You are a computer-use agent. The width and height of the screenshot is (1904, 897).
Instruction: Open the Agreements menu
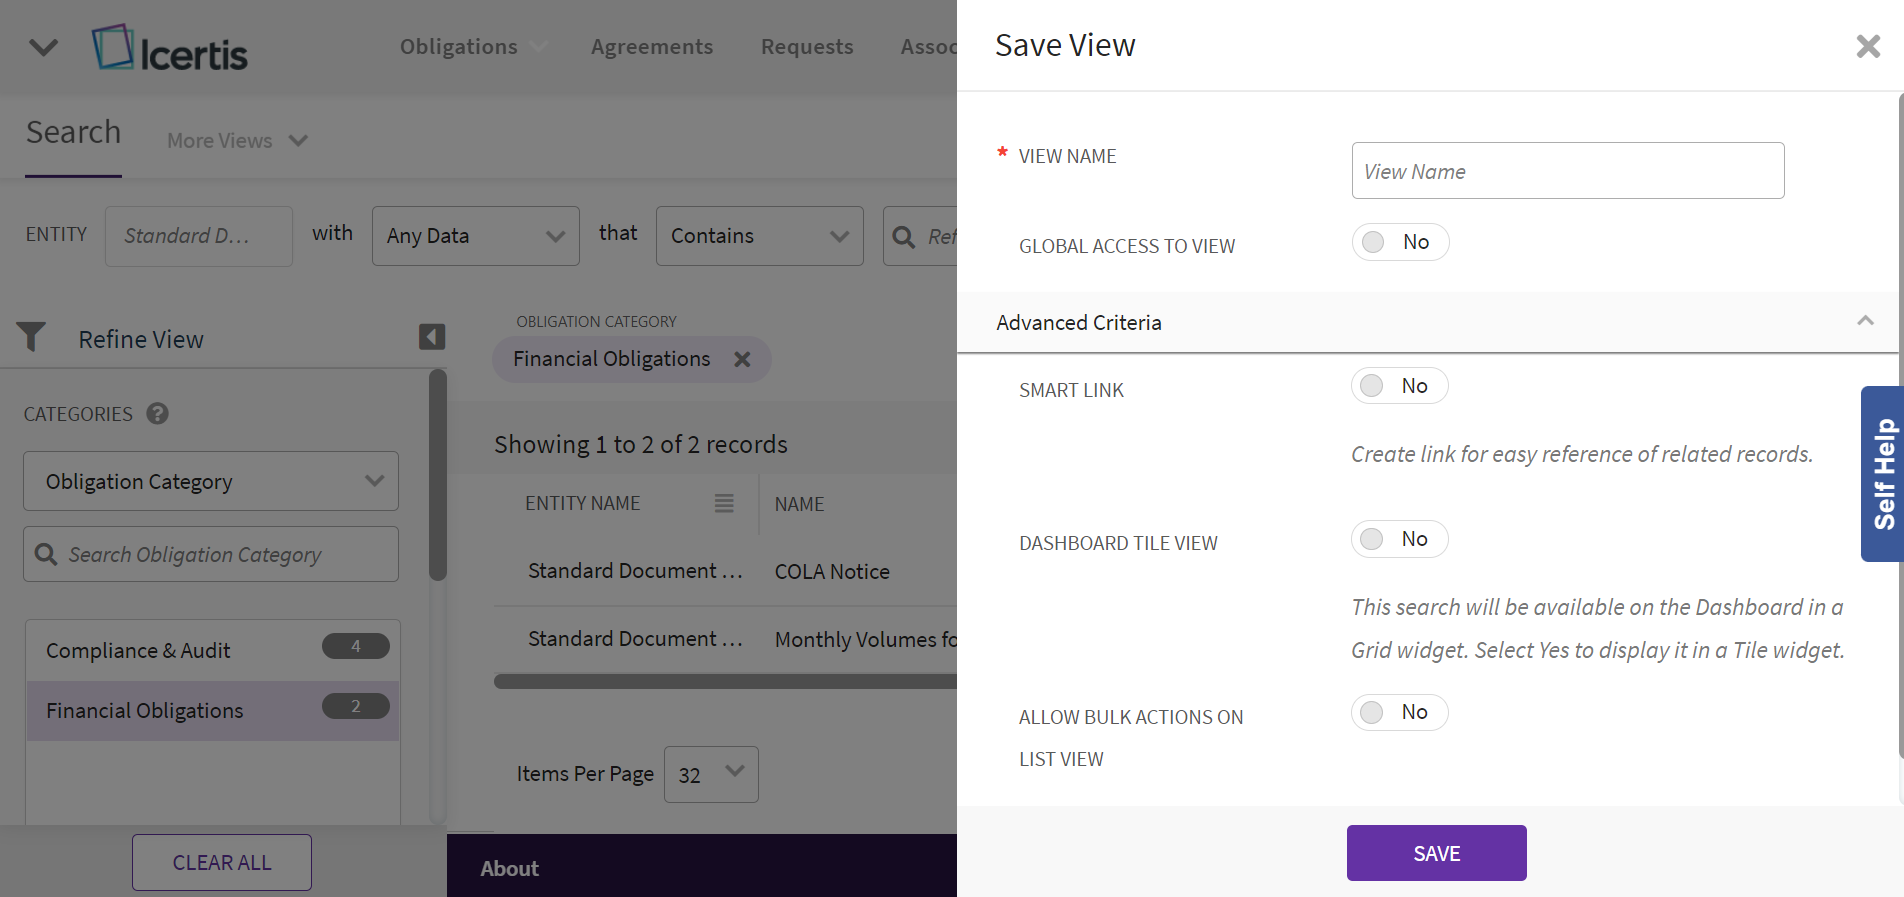click(651, 47)
